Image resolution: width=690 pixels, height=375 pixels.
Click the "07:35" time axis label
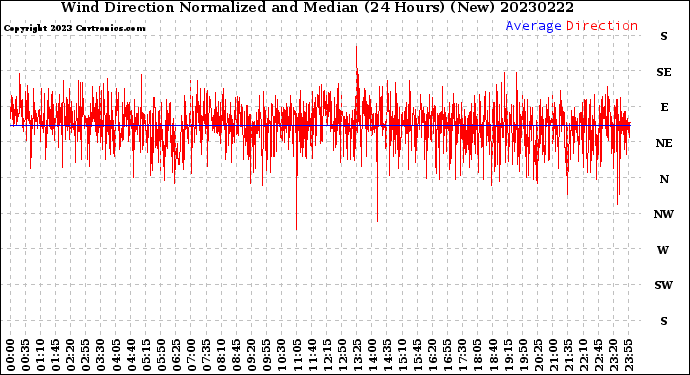point(206,355)
